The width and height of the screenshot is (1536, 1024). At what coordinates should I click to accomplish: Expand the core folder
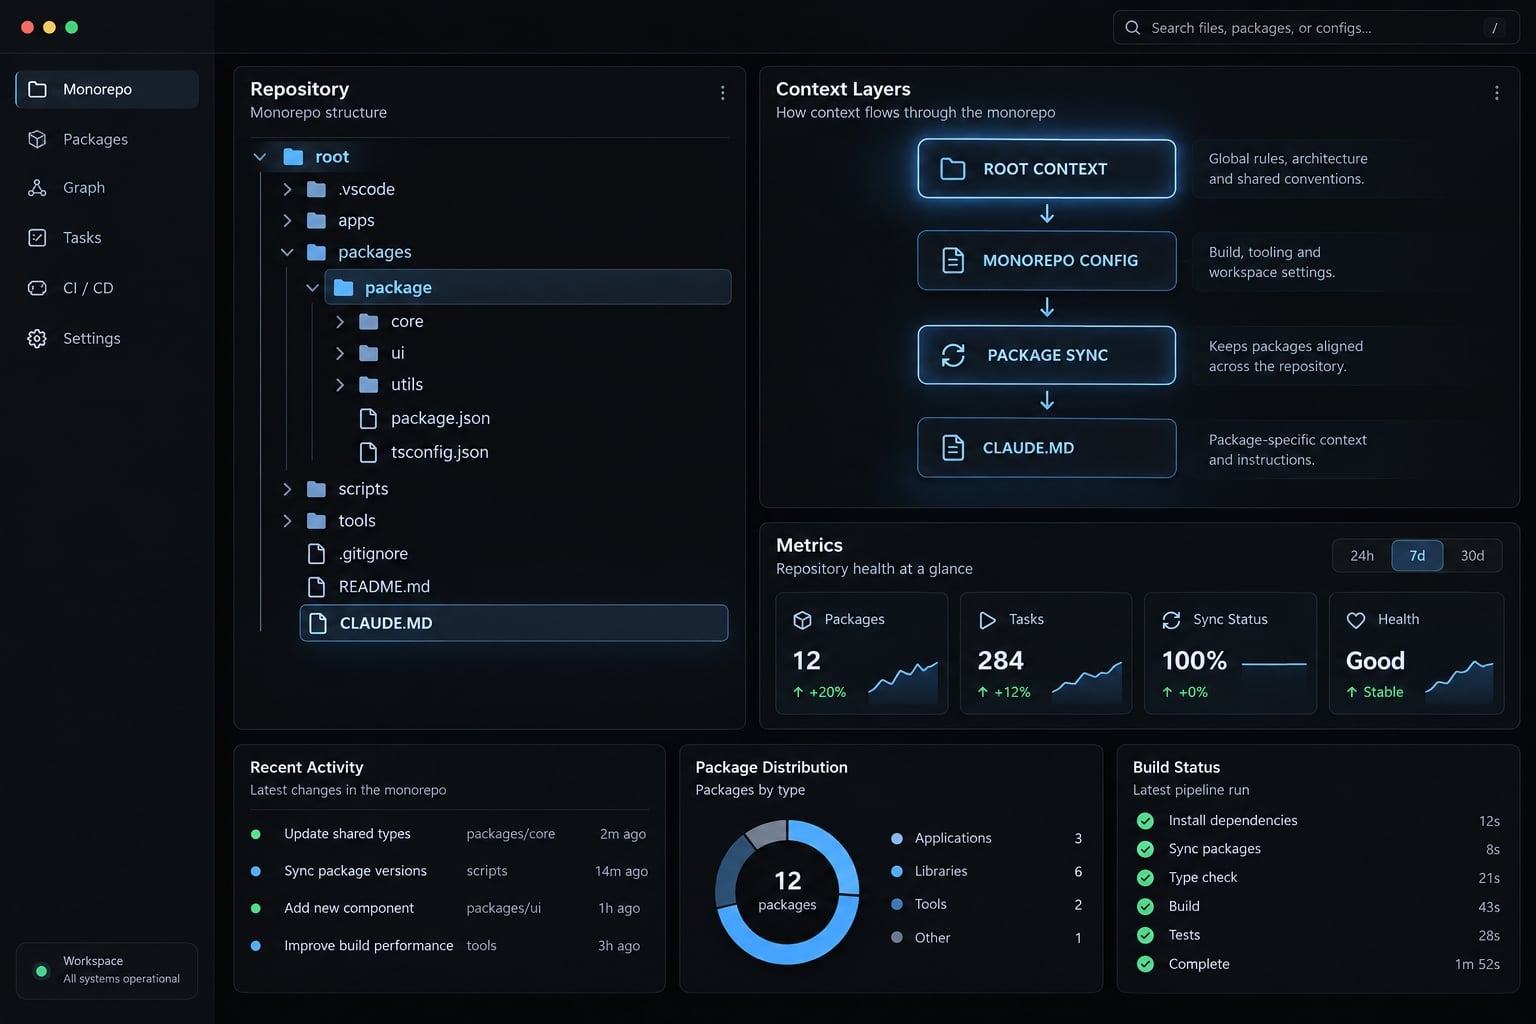coord(340,322)
